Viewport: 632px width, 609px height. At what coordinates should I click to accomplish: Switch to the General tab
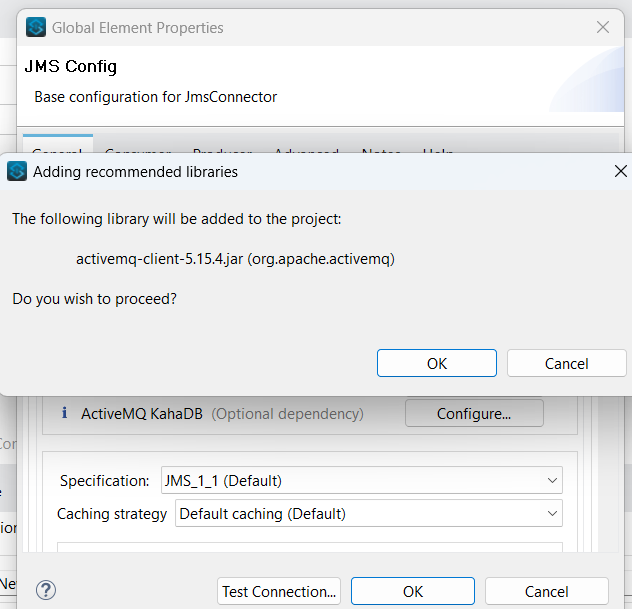click(x=57, y=150)
